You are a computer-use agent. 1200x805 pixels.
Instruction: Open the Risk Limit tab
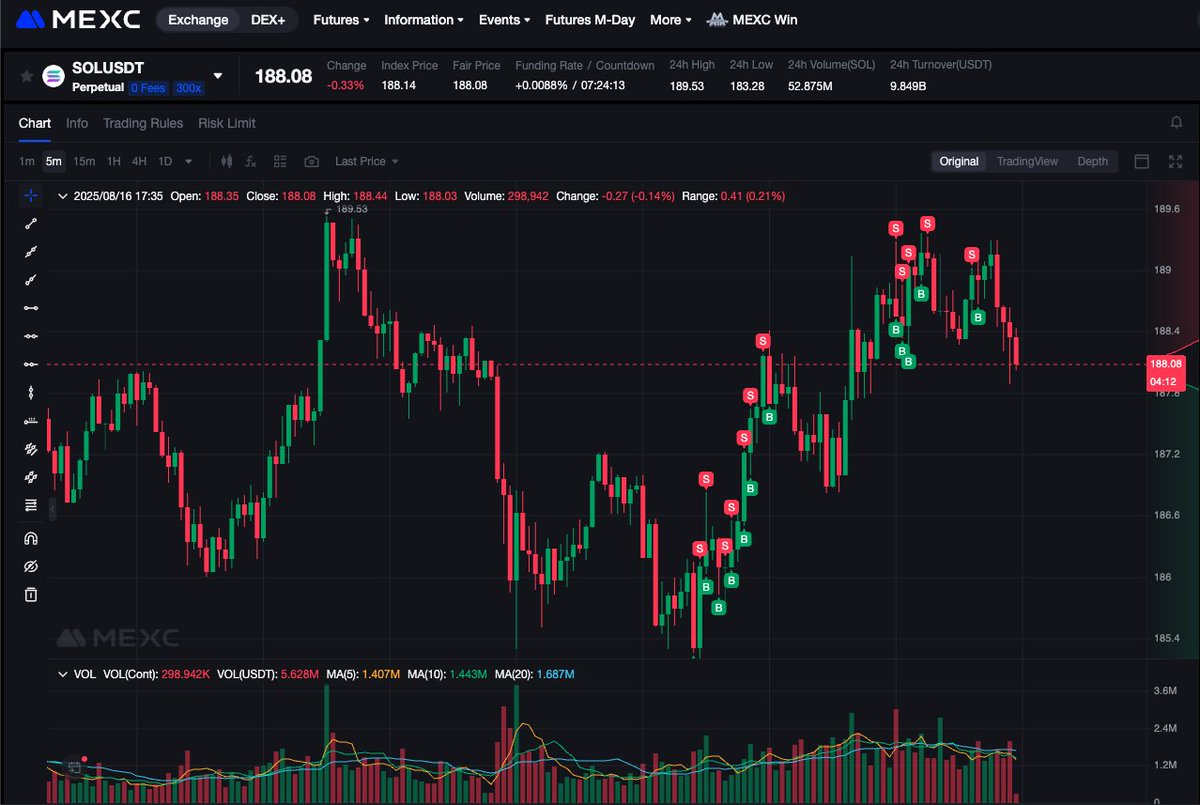(227, 123)
